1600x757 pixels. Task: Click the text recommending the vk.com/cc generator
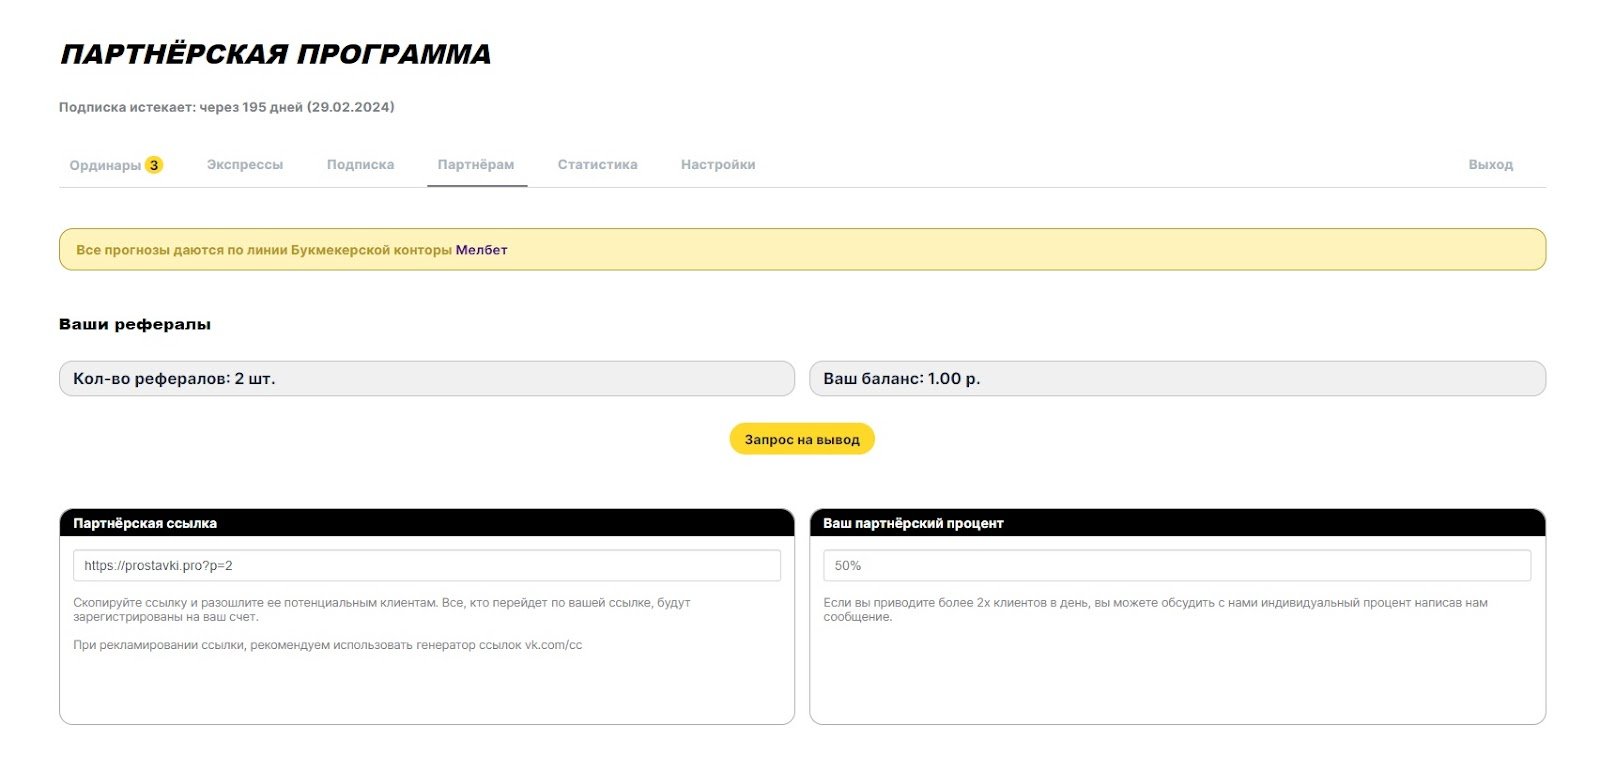click(327, 645)
